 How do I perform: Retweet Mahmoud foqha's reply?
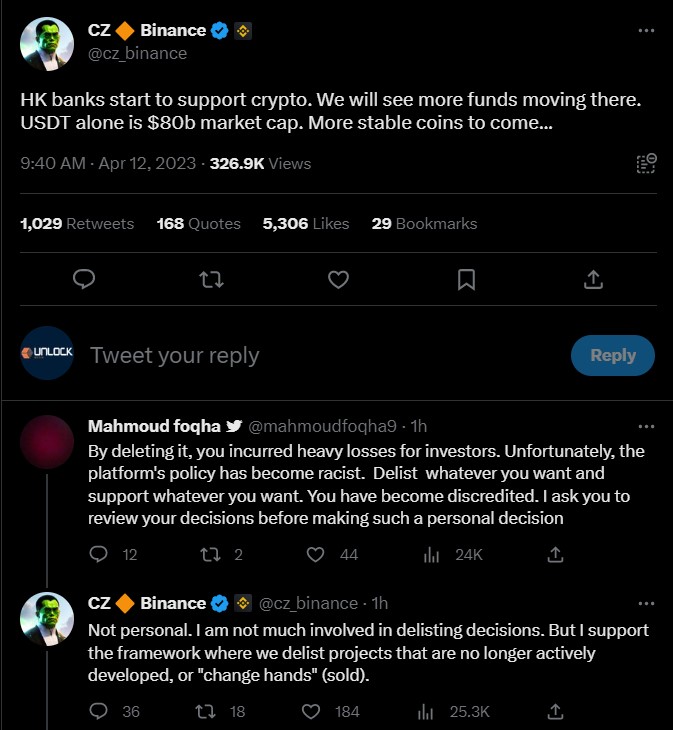[212, 554]
